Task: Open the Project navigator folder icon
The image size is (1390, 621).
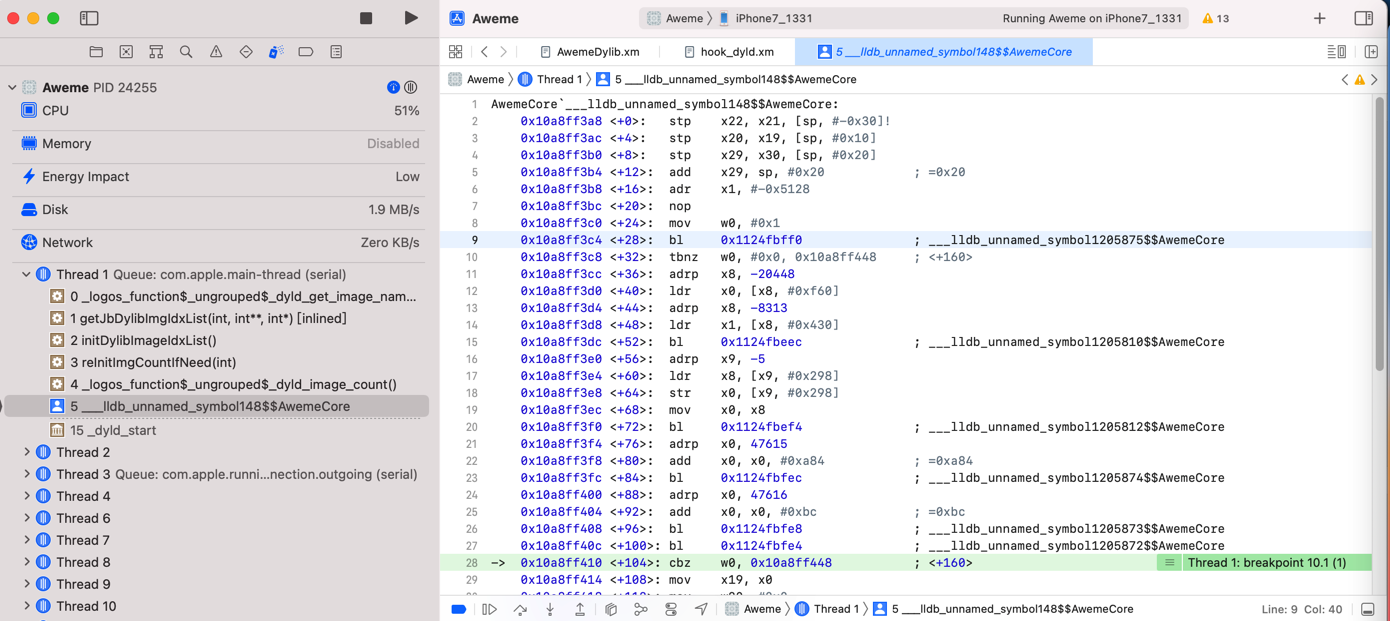Action: [x=96, y=52]
